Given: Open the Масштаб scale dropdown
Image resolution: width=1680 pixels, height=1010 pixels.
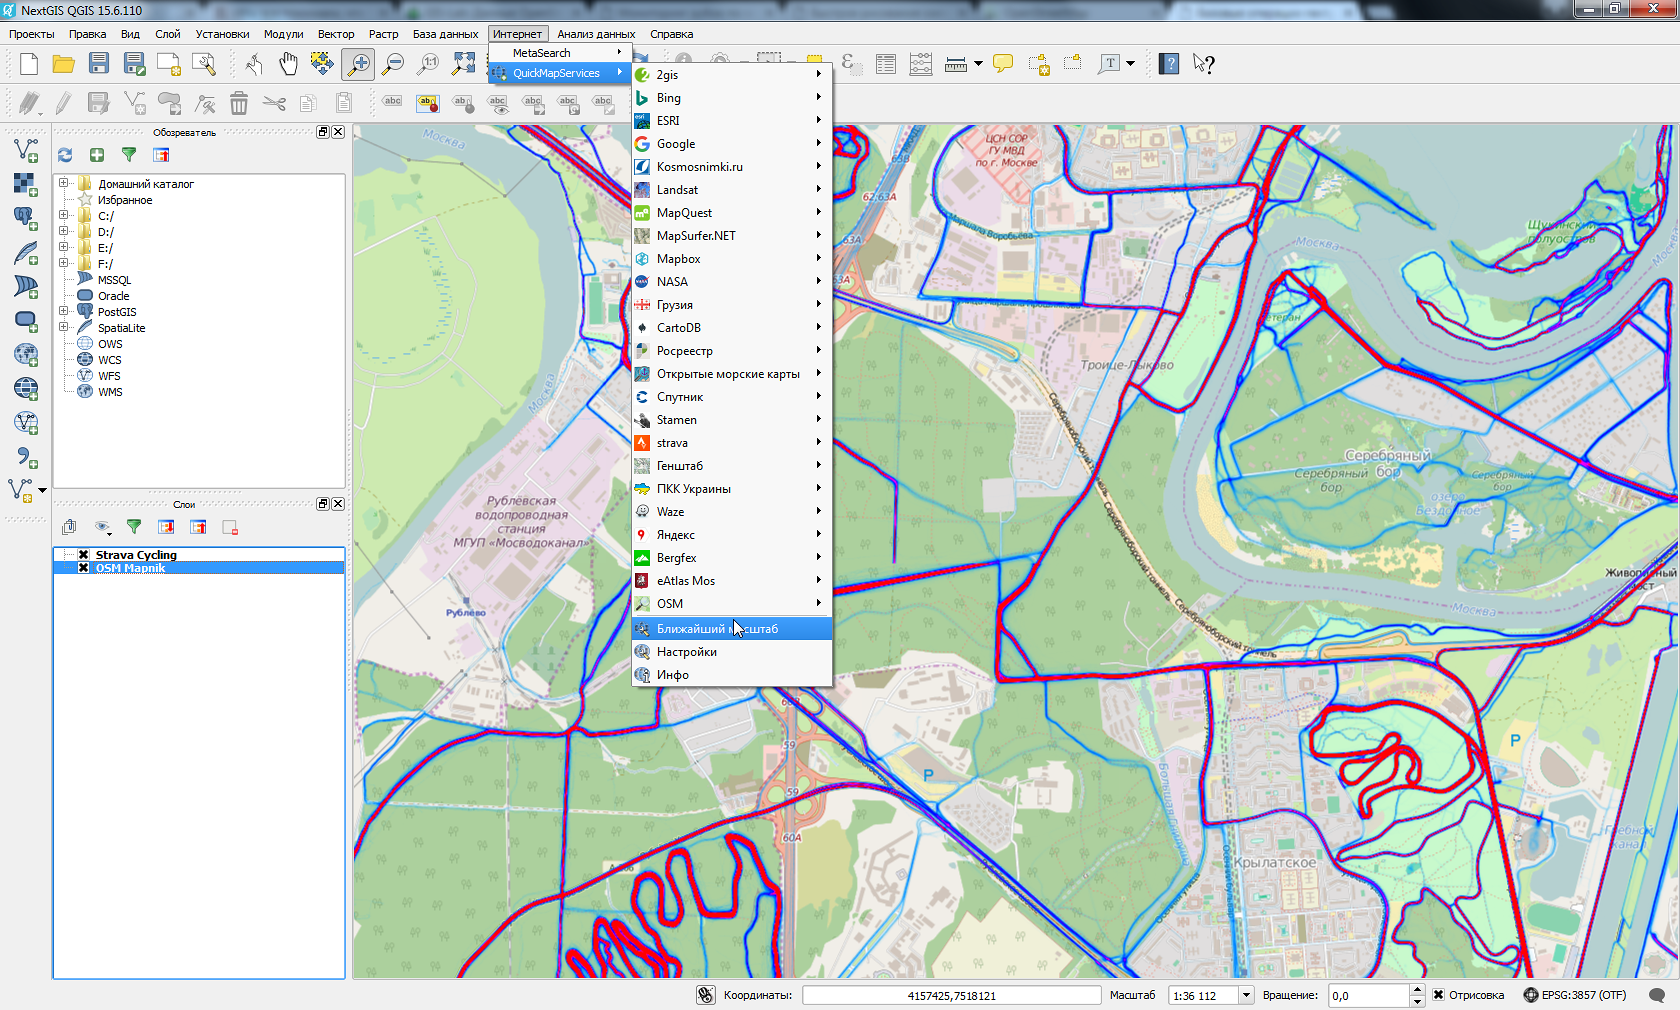Looking at the screenshot, I should tap(1246, 995).
